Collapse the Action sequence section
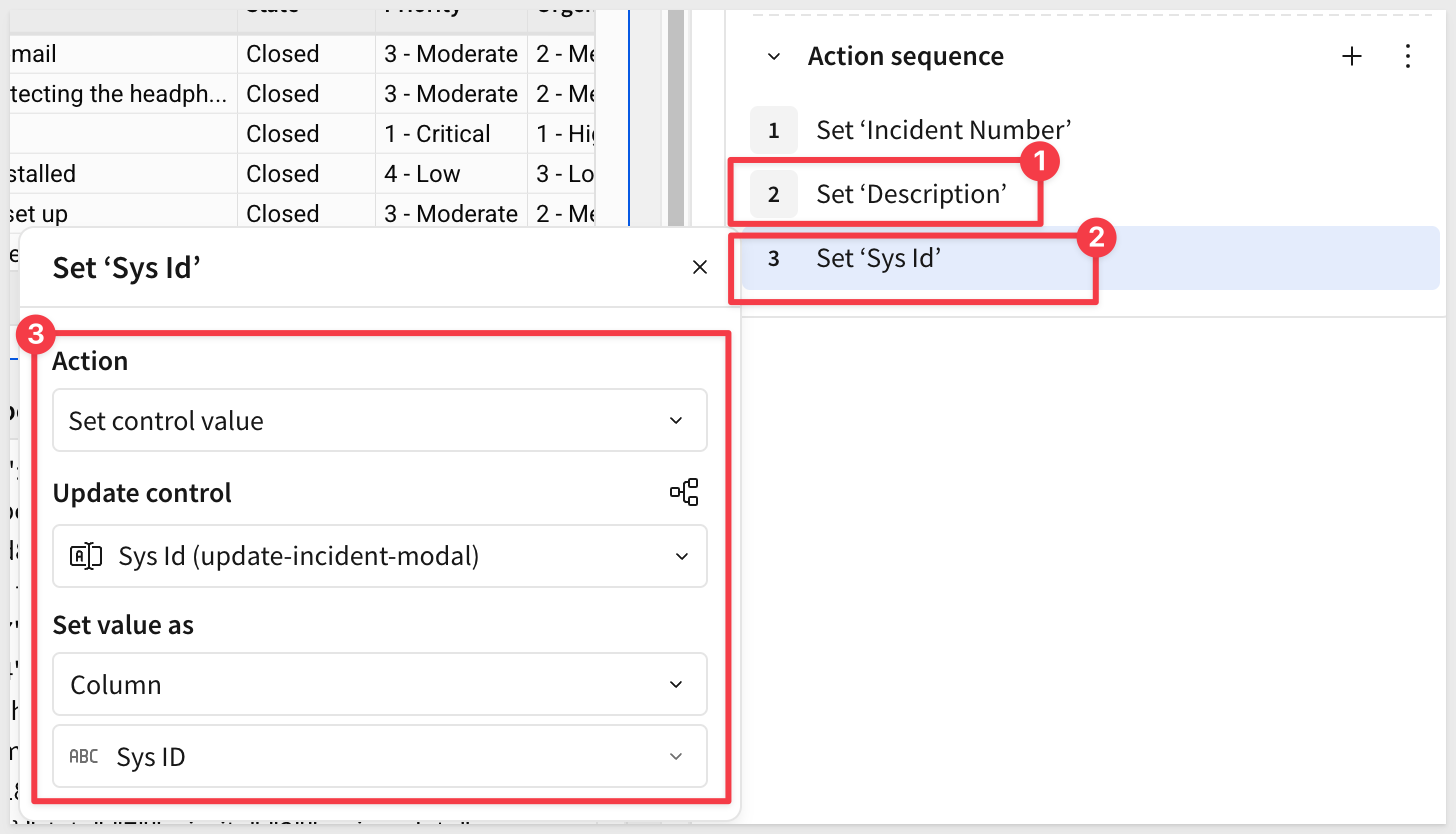Image resolution: width=1456 pixels, height=834 pixels. [x=773, y=57]
